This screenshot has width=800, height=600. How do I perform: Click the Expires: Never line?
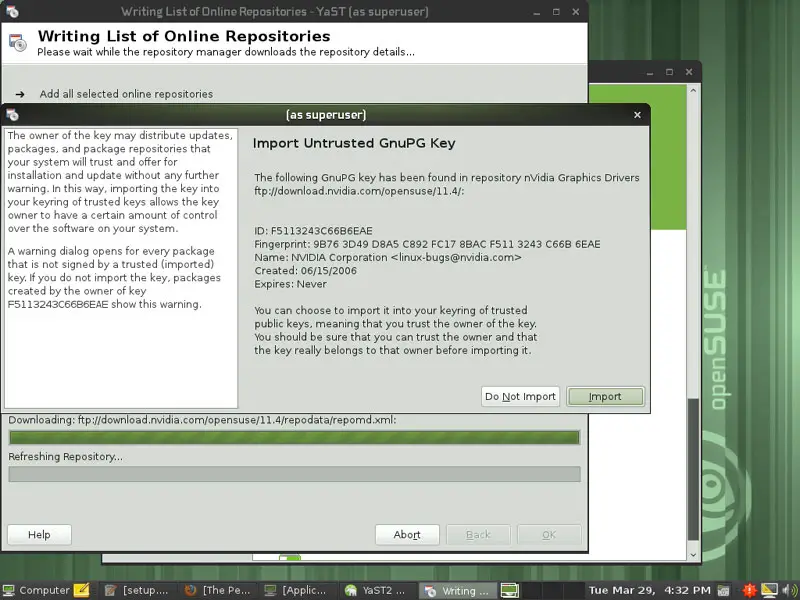pos(290,284)
